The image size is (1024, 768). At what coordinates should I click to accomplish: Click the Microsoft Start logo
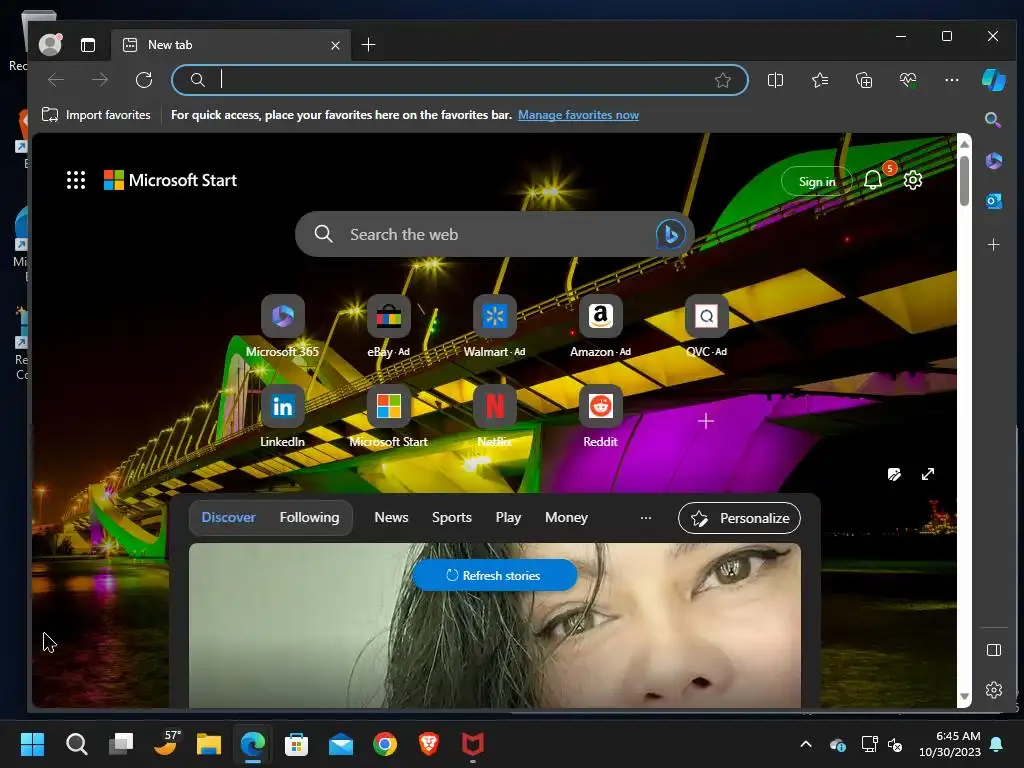coord(170,180)
